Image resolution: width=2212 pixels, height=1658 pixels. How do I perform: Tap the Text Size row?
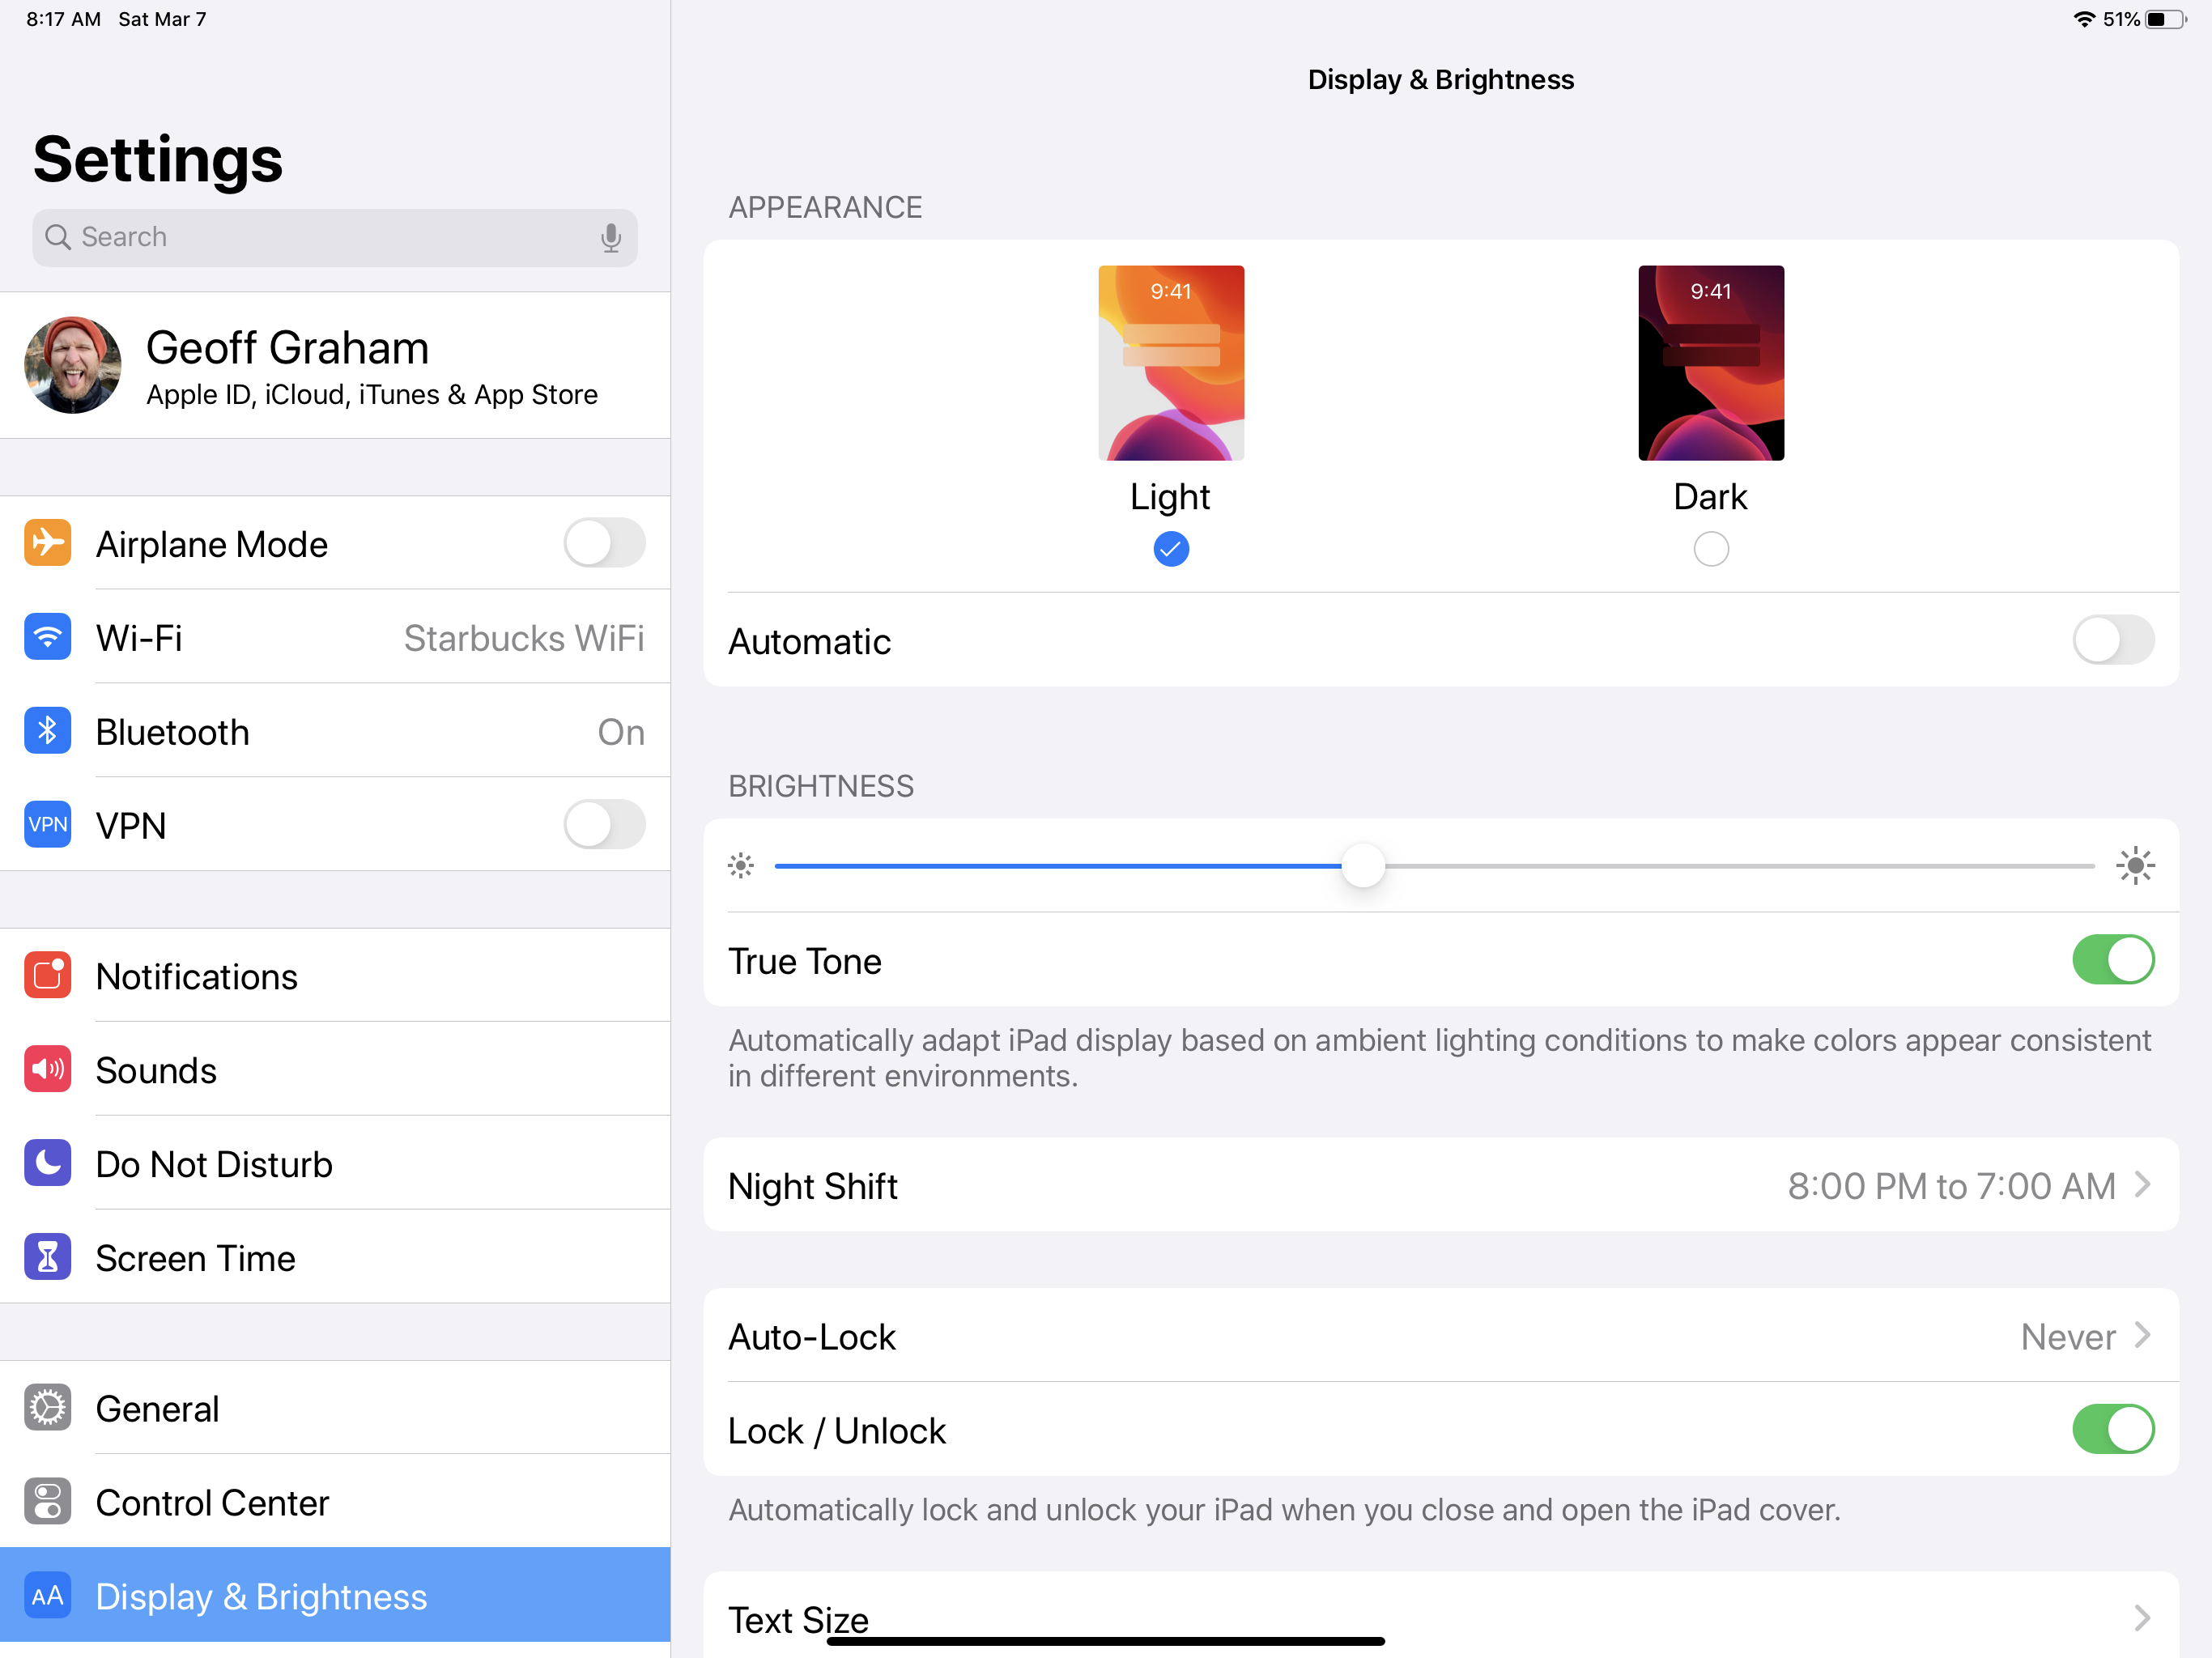click(x=1441, y=1616)
